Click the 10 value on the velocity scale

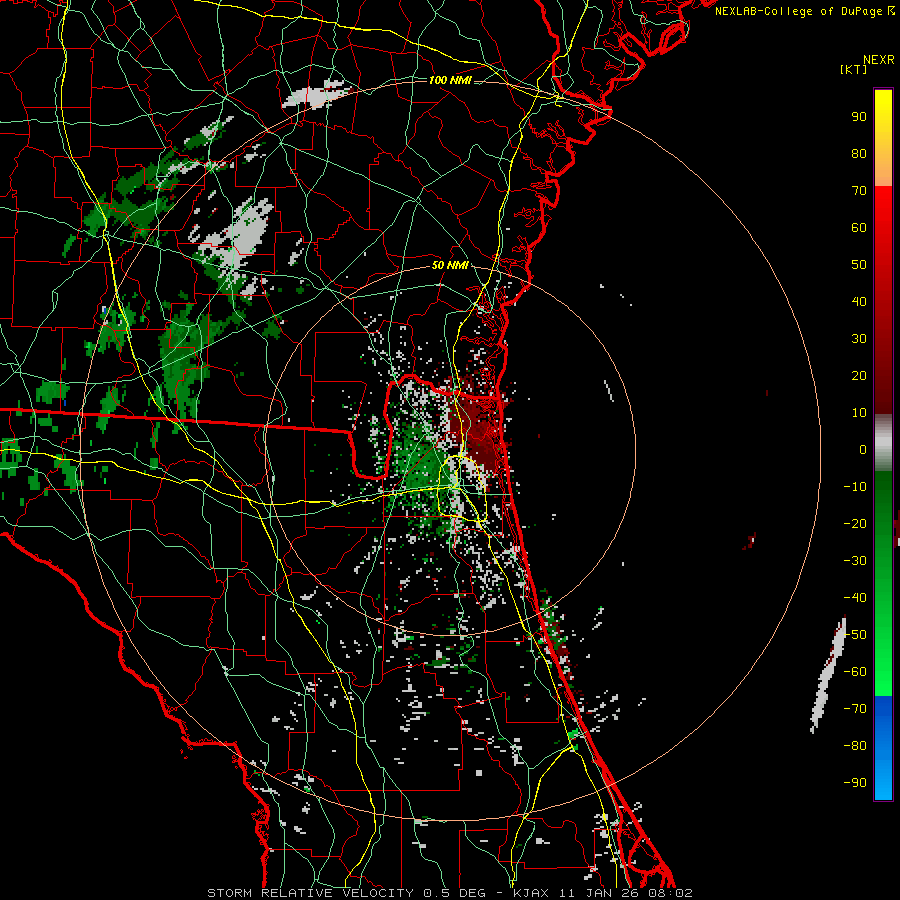(859, 413)
